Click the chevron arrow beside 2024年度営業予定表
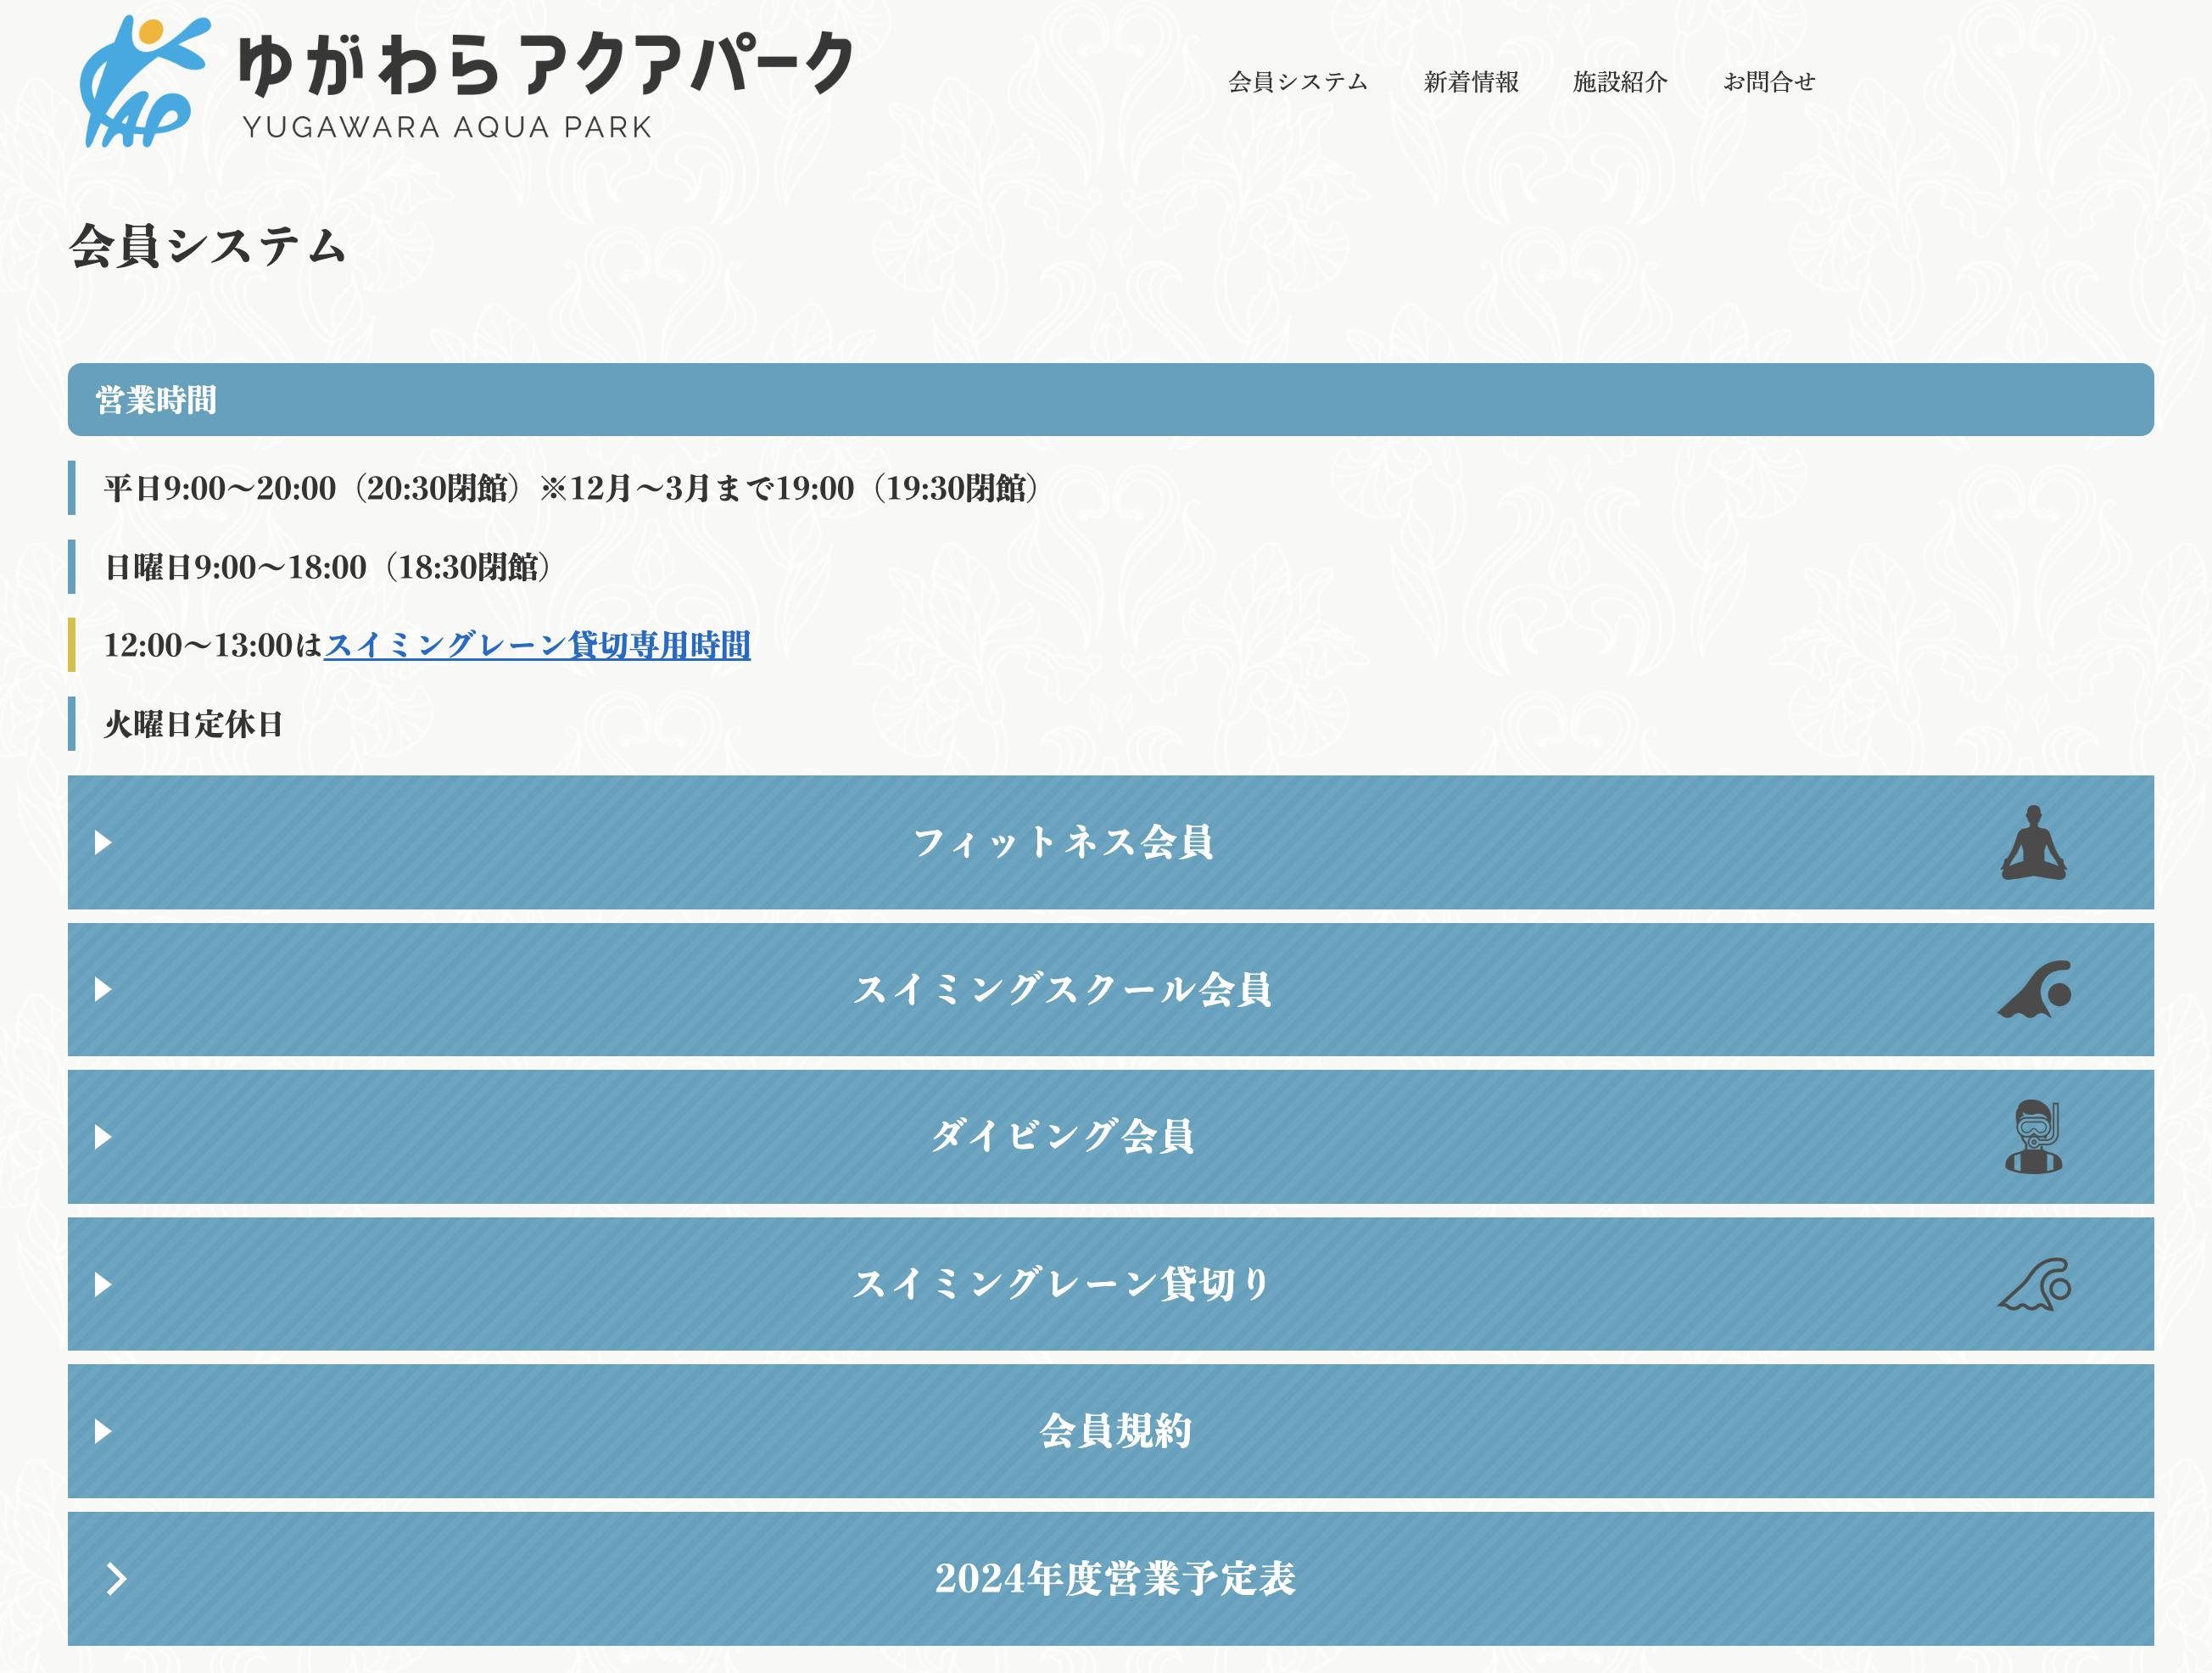Viewport: 2212px width, 1673px height. [x=117, y=1578]
